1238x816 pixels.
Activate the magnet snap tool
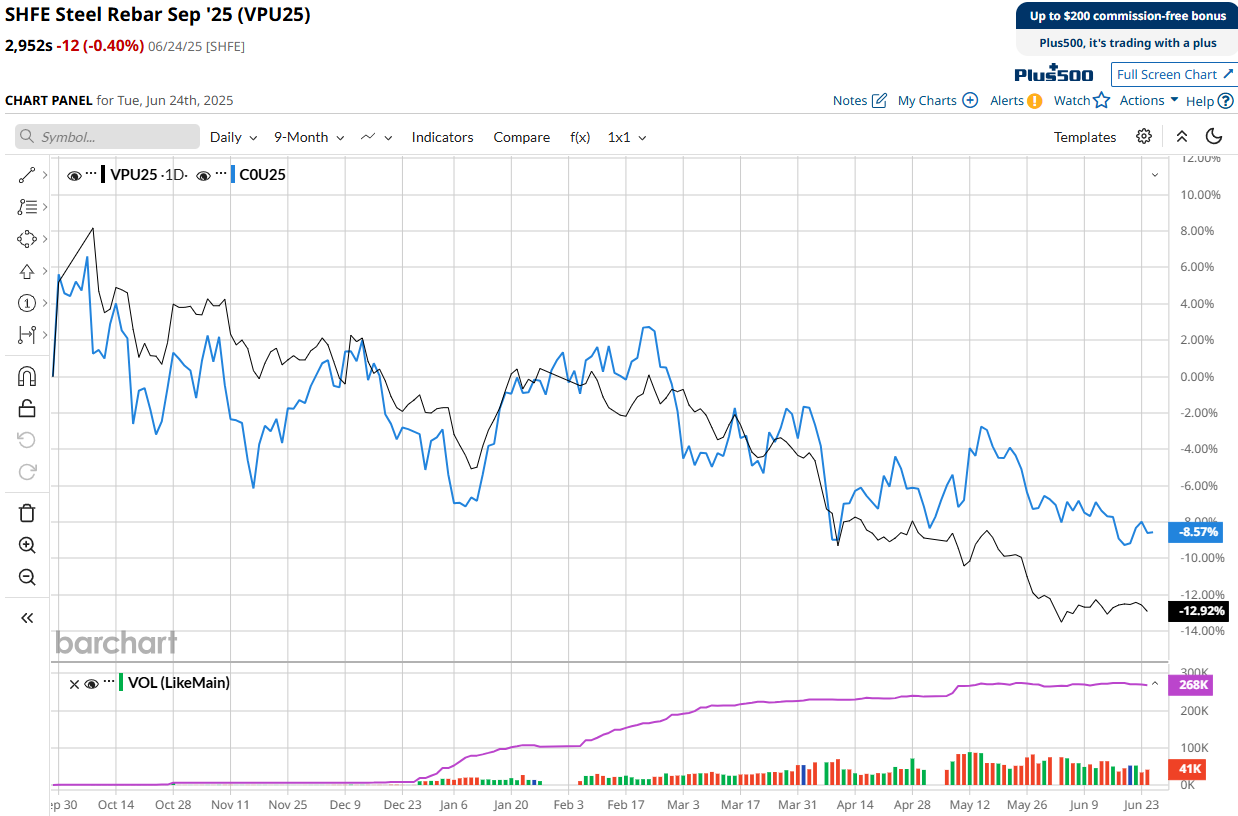[27, 376]
